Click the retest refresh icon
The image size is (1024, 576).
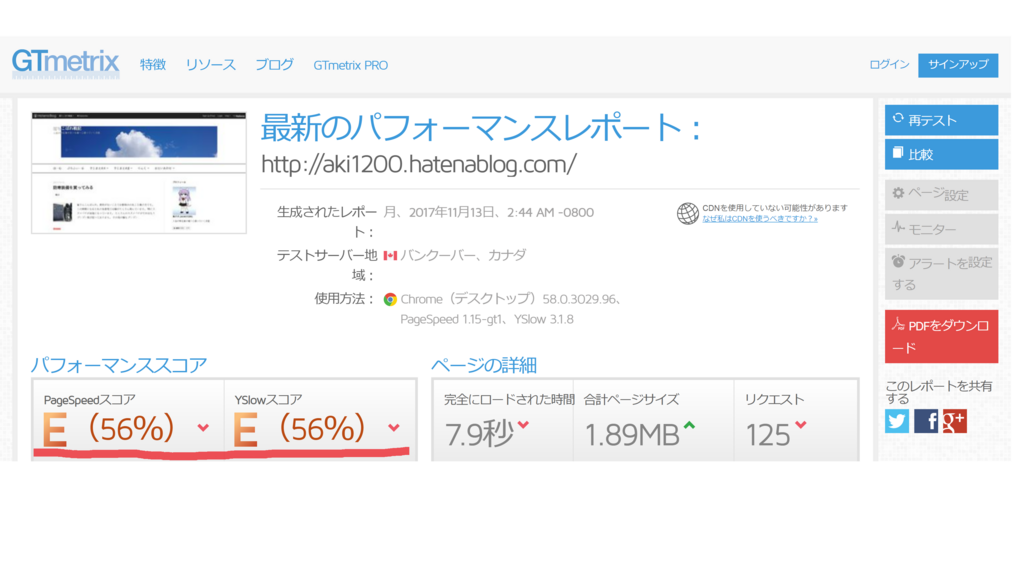(x=898, y=118)
